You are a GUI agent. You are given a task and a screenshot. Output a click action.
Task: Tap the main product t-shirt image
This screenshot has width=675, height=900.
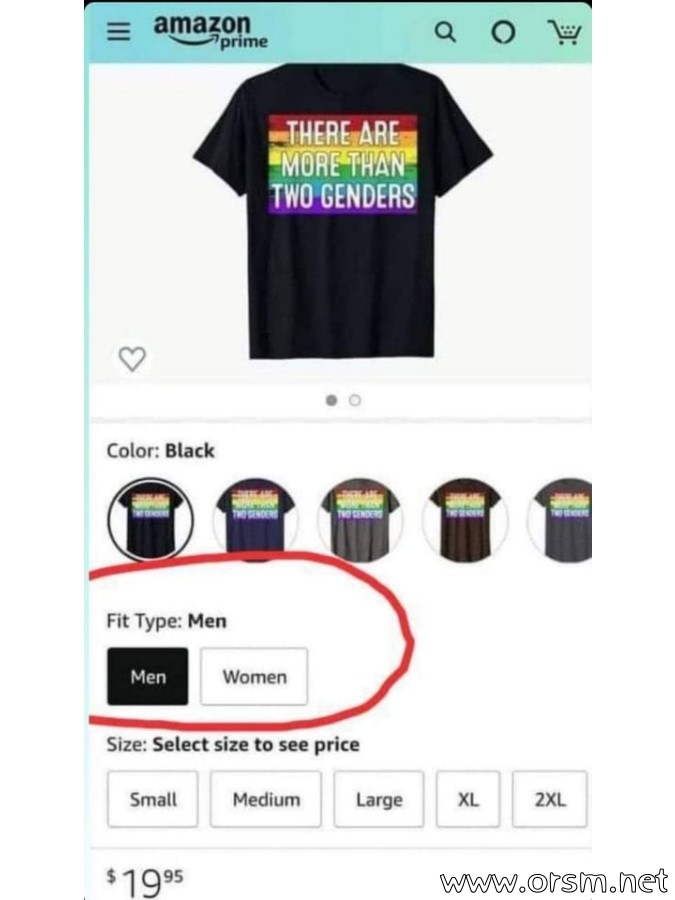point(343,211)
